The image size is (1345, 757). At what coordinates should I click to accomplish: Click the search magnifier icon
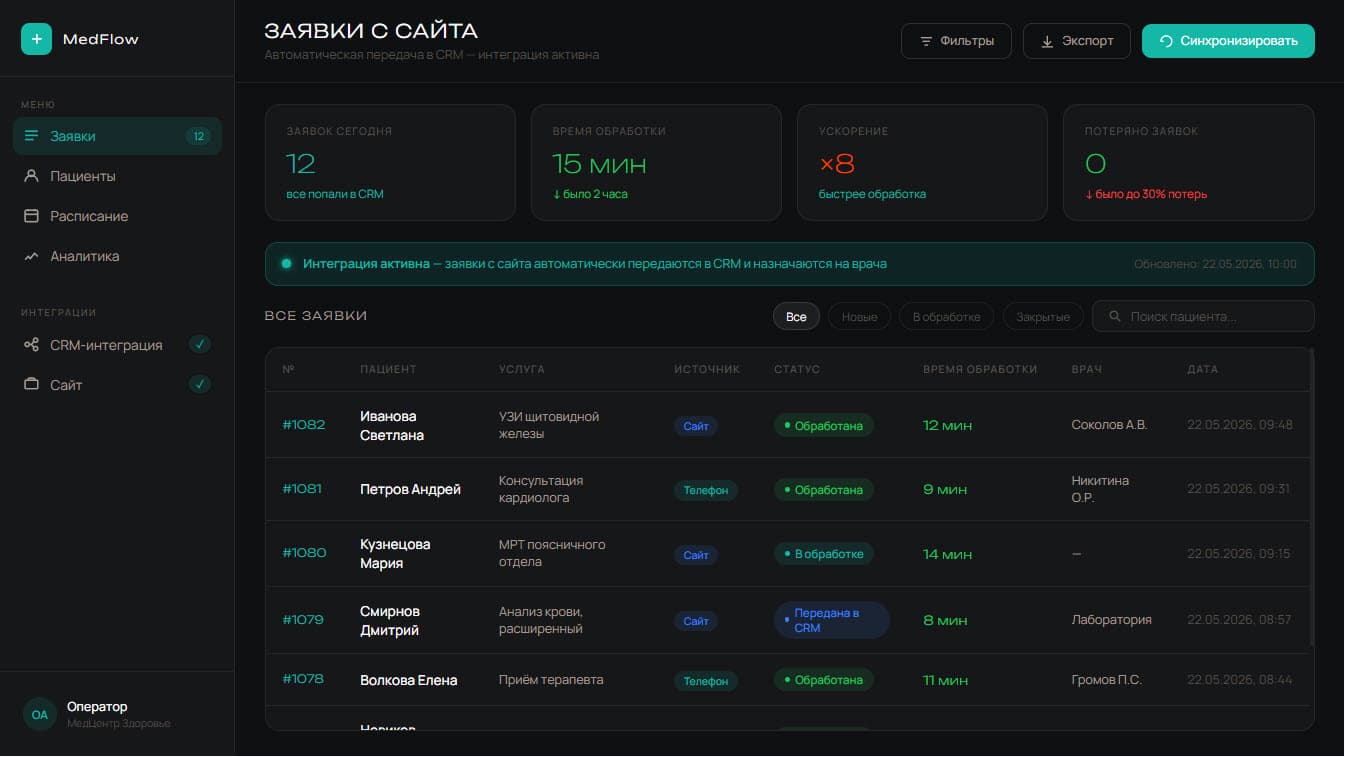point(1114,316)
